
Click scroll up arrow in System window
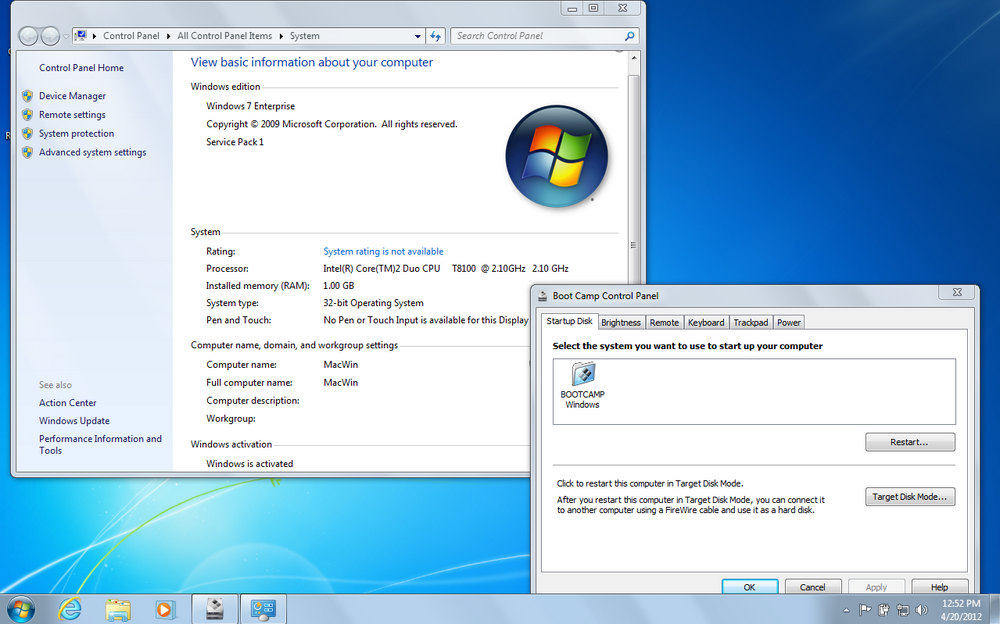coord(633,58)
